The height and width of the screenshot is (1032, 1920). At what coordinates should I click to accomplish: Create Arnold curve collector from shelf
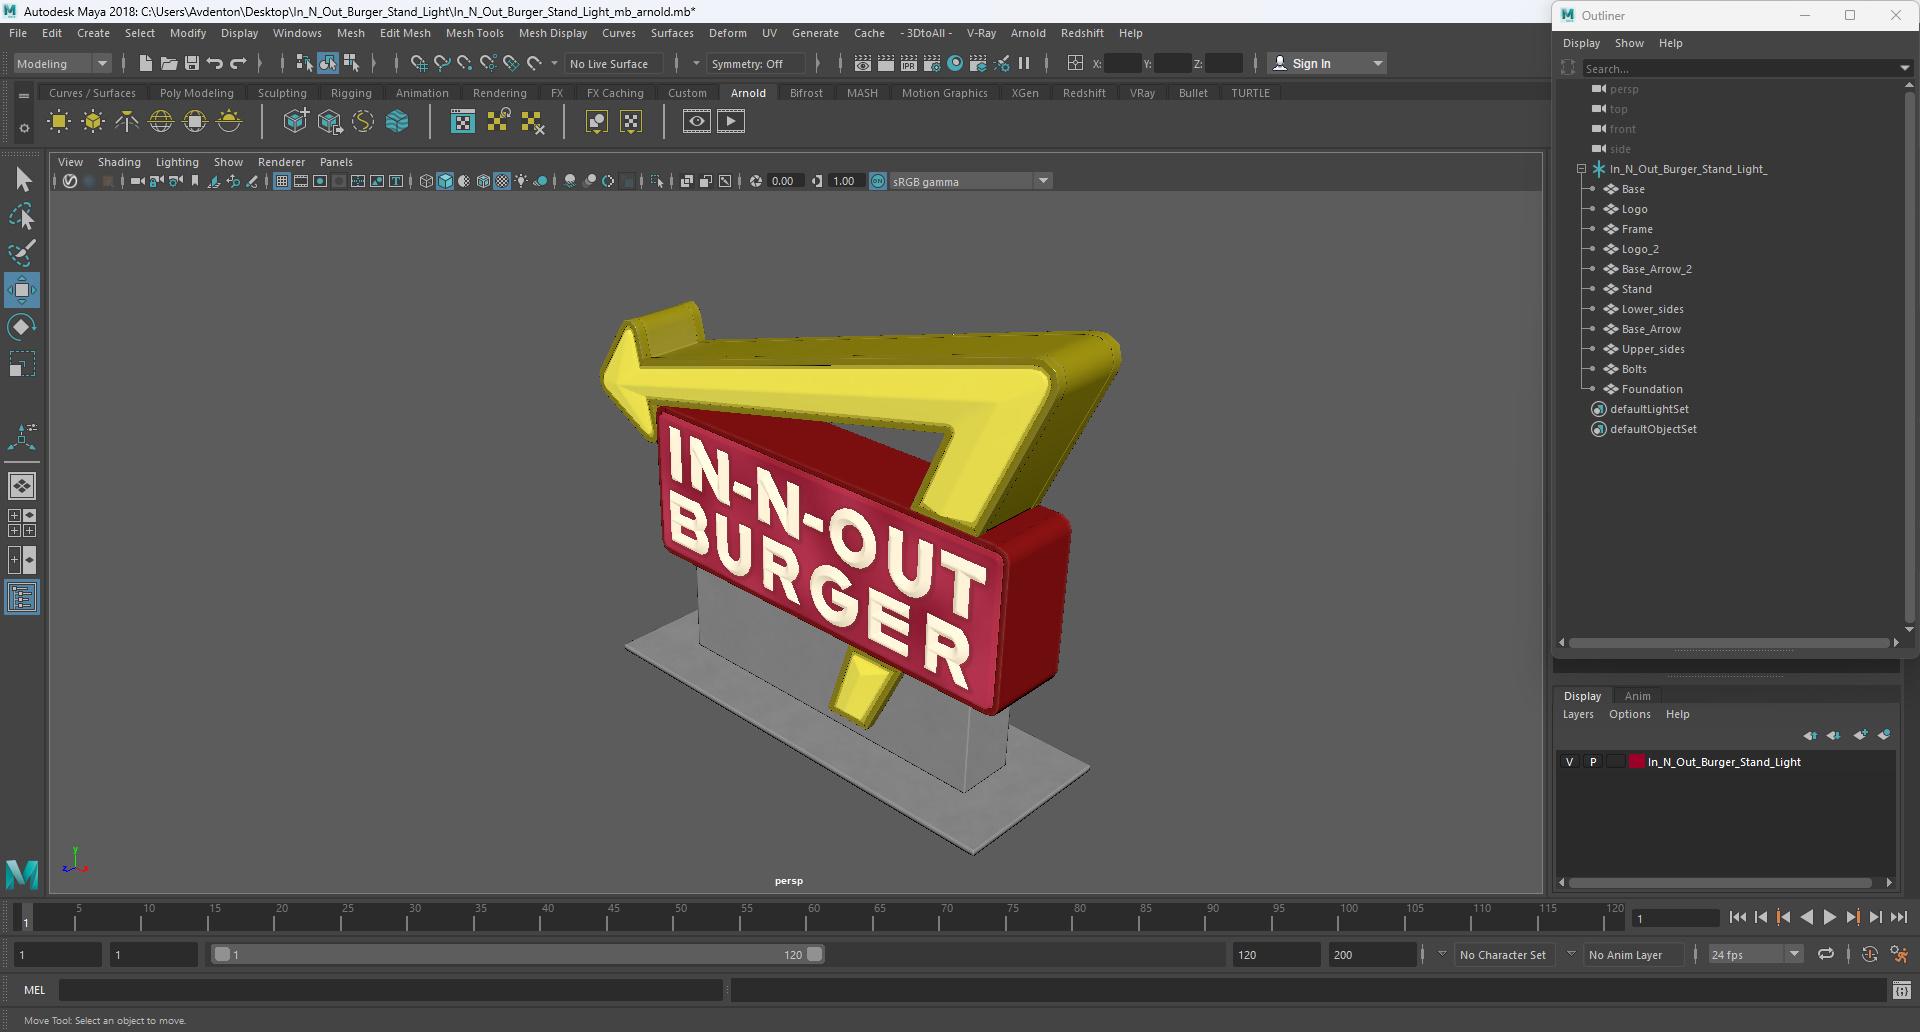363,122
